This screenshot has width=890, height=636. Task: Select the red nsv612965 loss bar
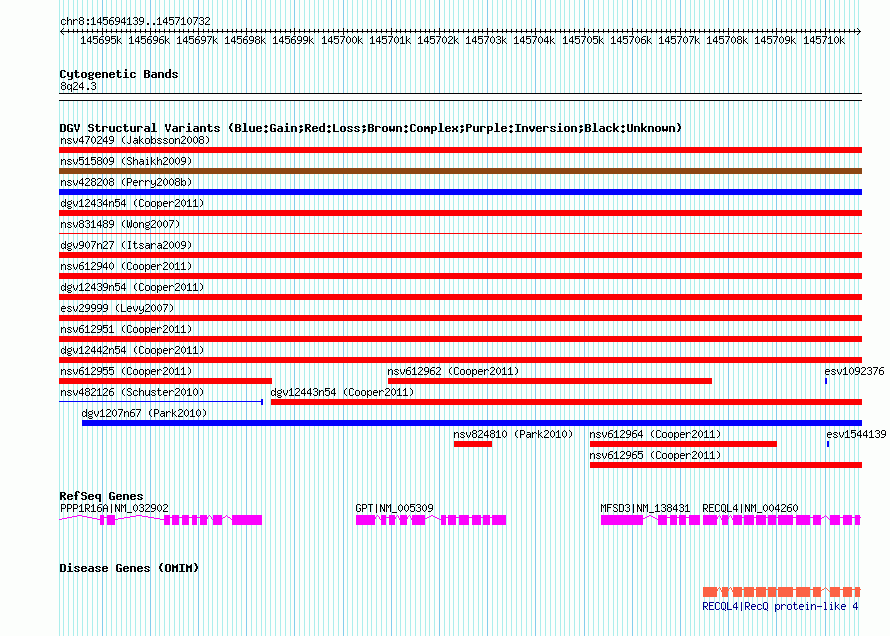(x=726, y=465)
